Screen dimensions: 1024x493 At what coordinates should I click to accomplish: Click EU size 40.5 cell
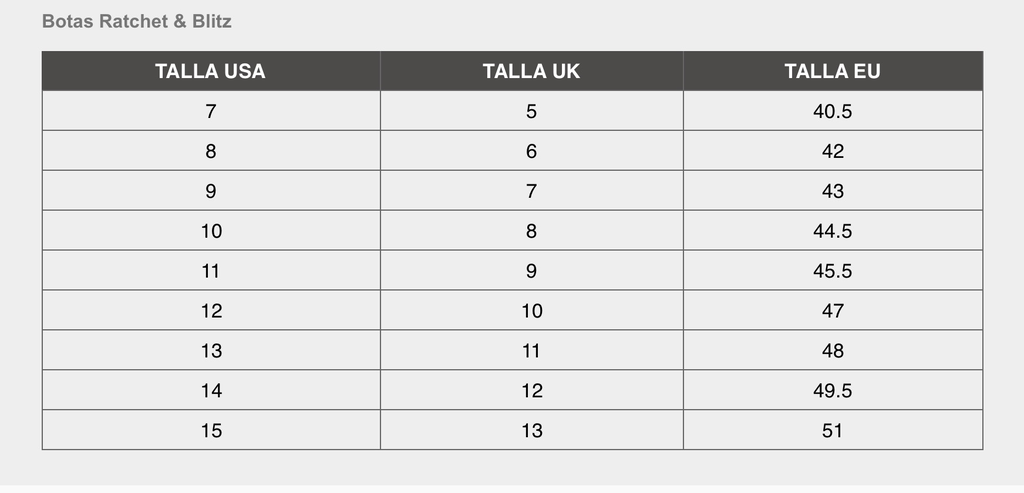[x=833, y=111]
